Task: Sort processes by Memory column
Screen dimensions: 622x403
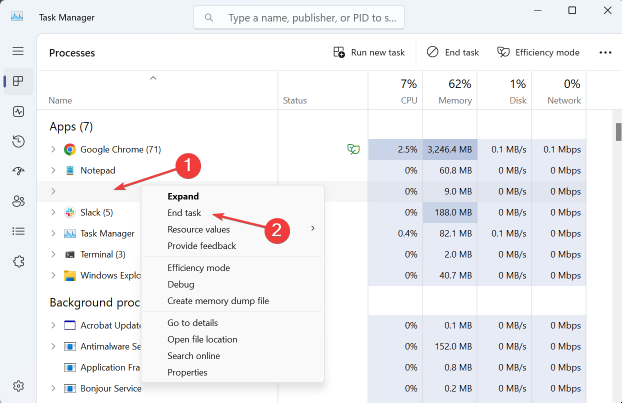Action: pyautogui.click(x=453, y=91)
